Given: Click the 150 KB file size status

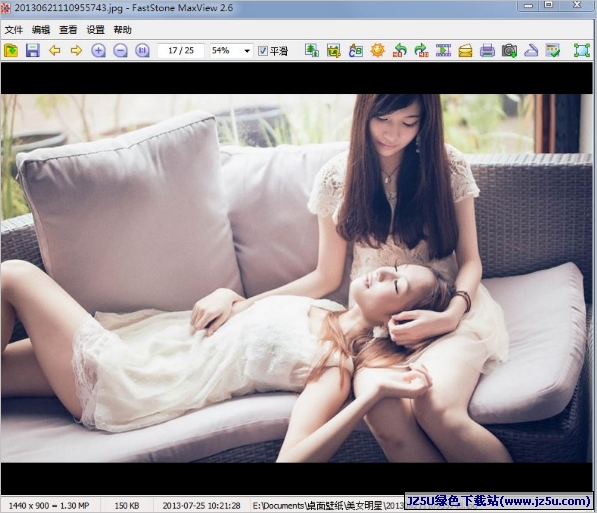Looking at the screenshot, I should pyautogui.click(x=127, y=506).
